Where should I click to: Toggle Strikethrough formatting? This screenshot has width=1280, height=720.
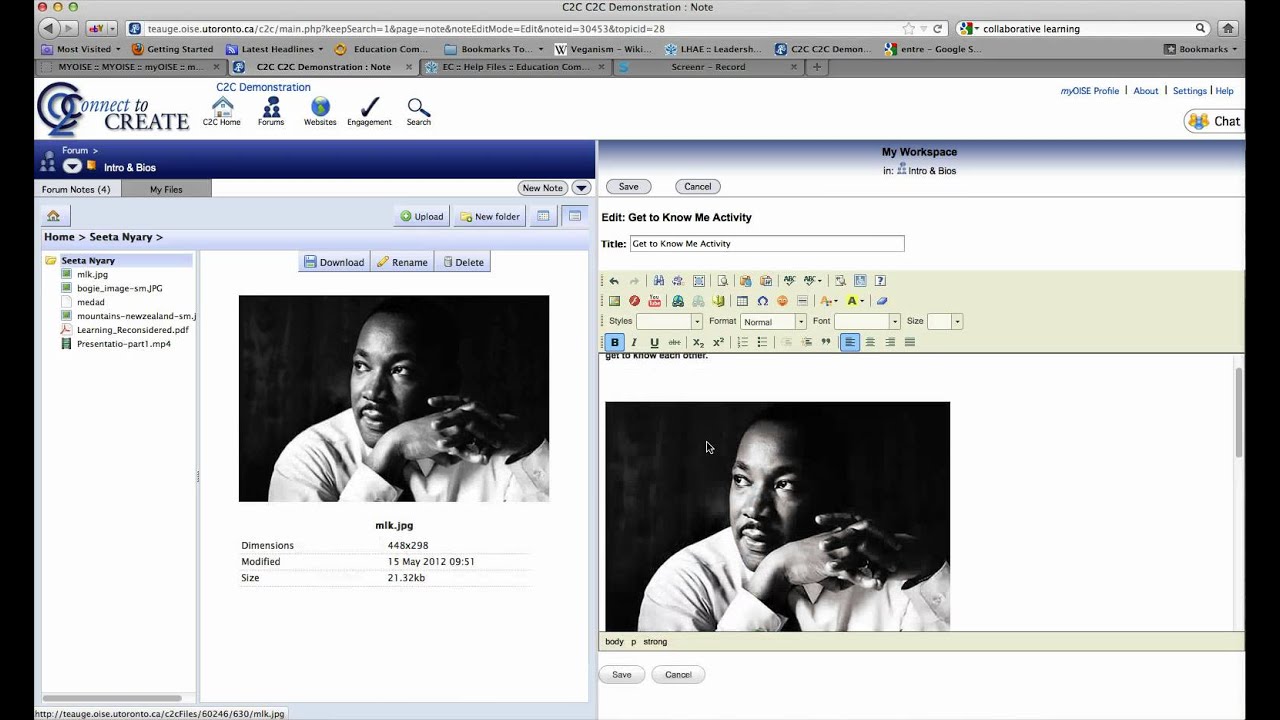tap(674, 342)
